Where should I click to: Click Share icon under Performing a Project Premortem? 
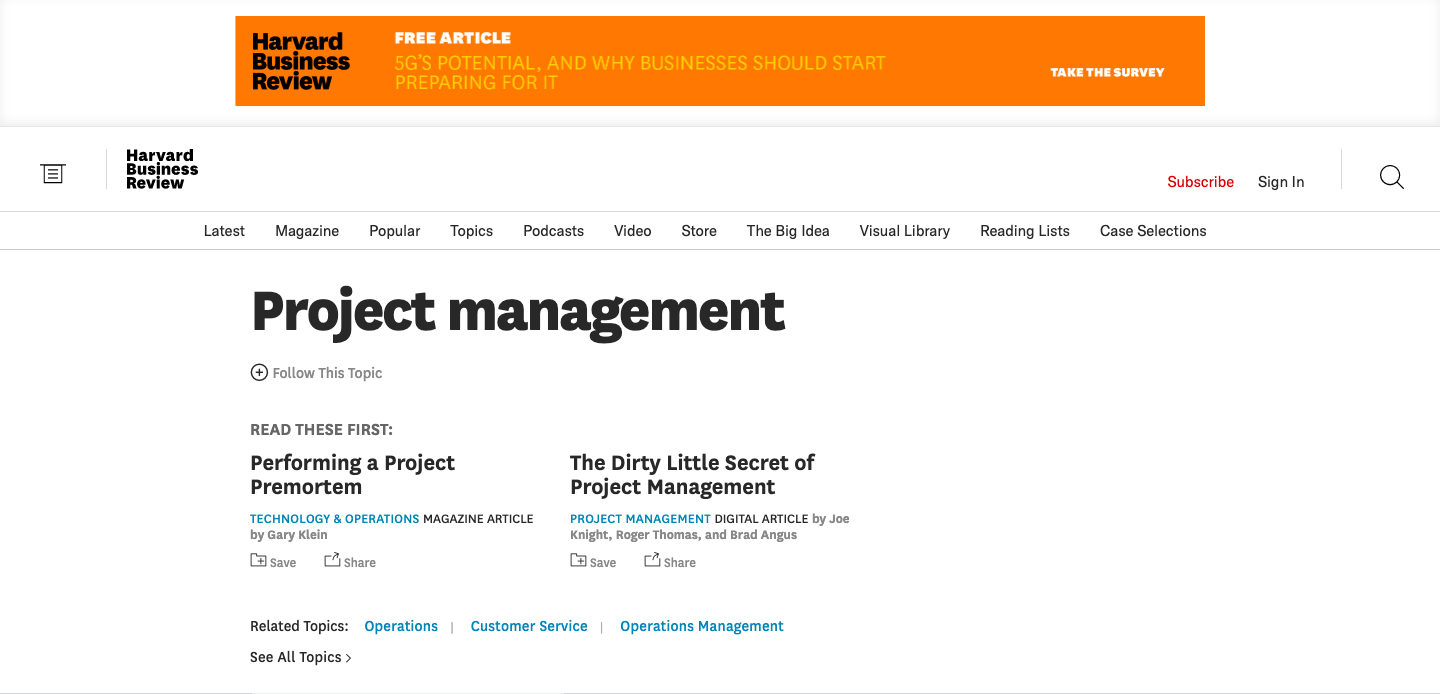click(332, 561)
